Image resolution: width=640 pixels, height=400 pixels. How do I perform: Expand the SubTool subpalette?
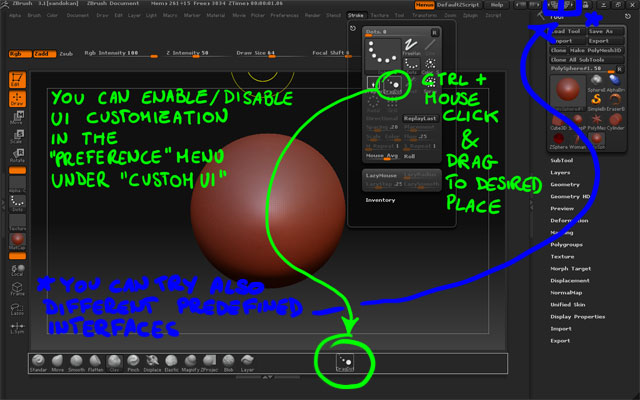tap(562, 160)
